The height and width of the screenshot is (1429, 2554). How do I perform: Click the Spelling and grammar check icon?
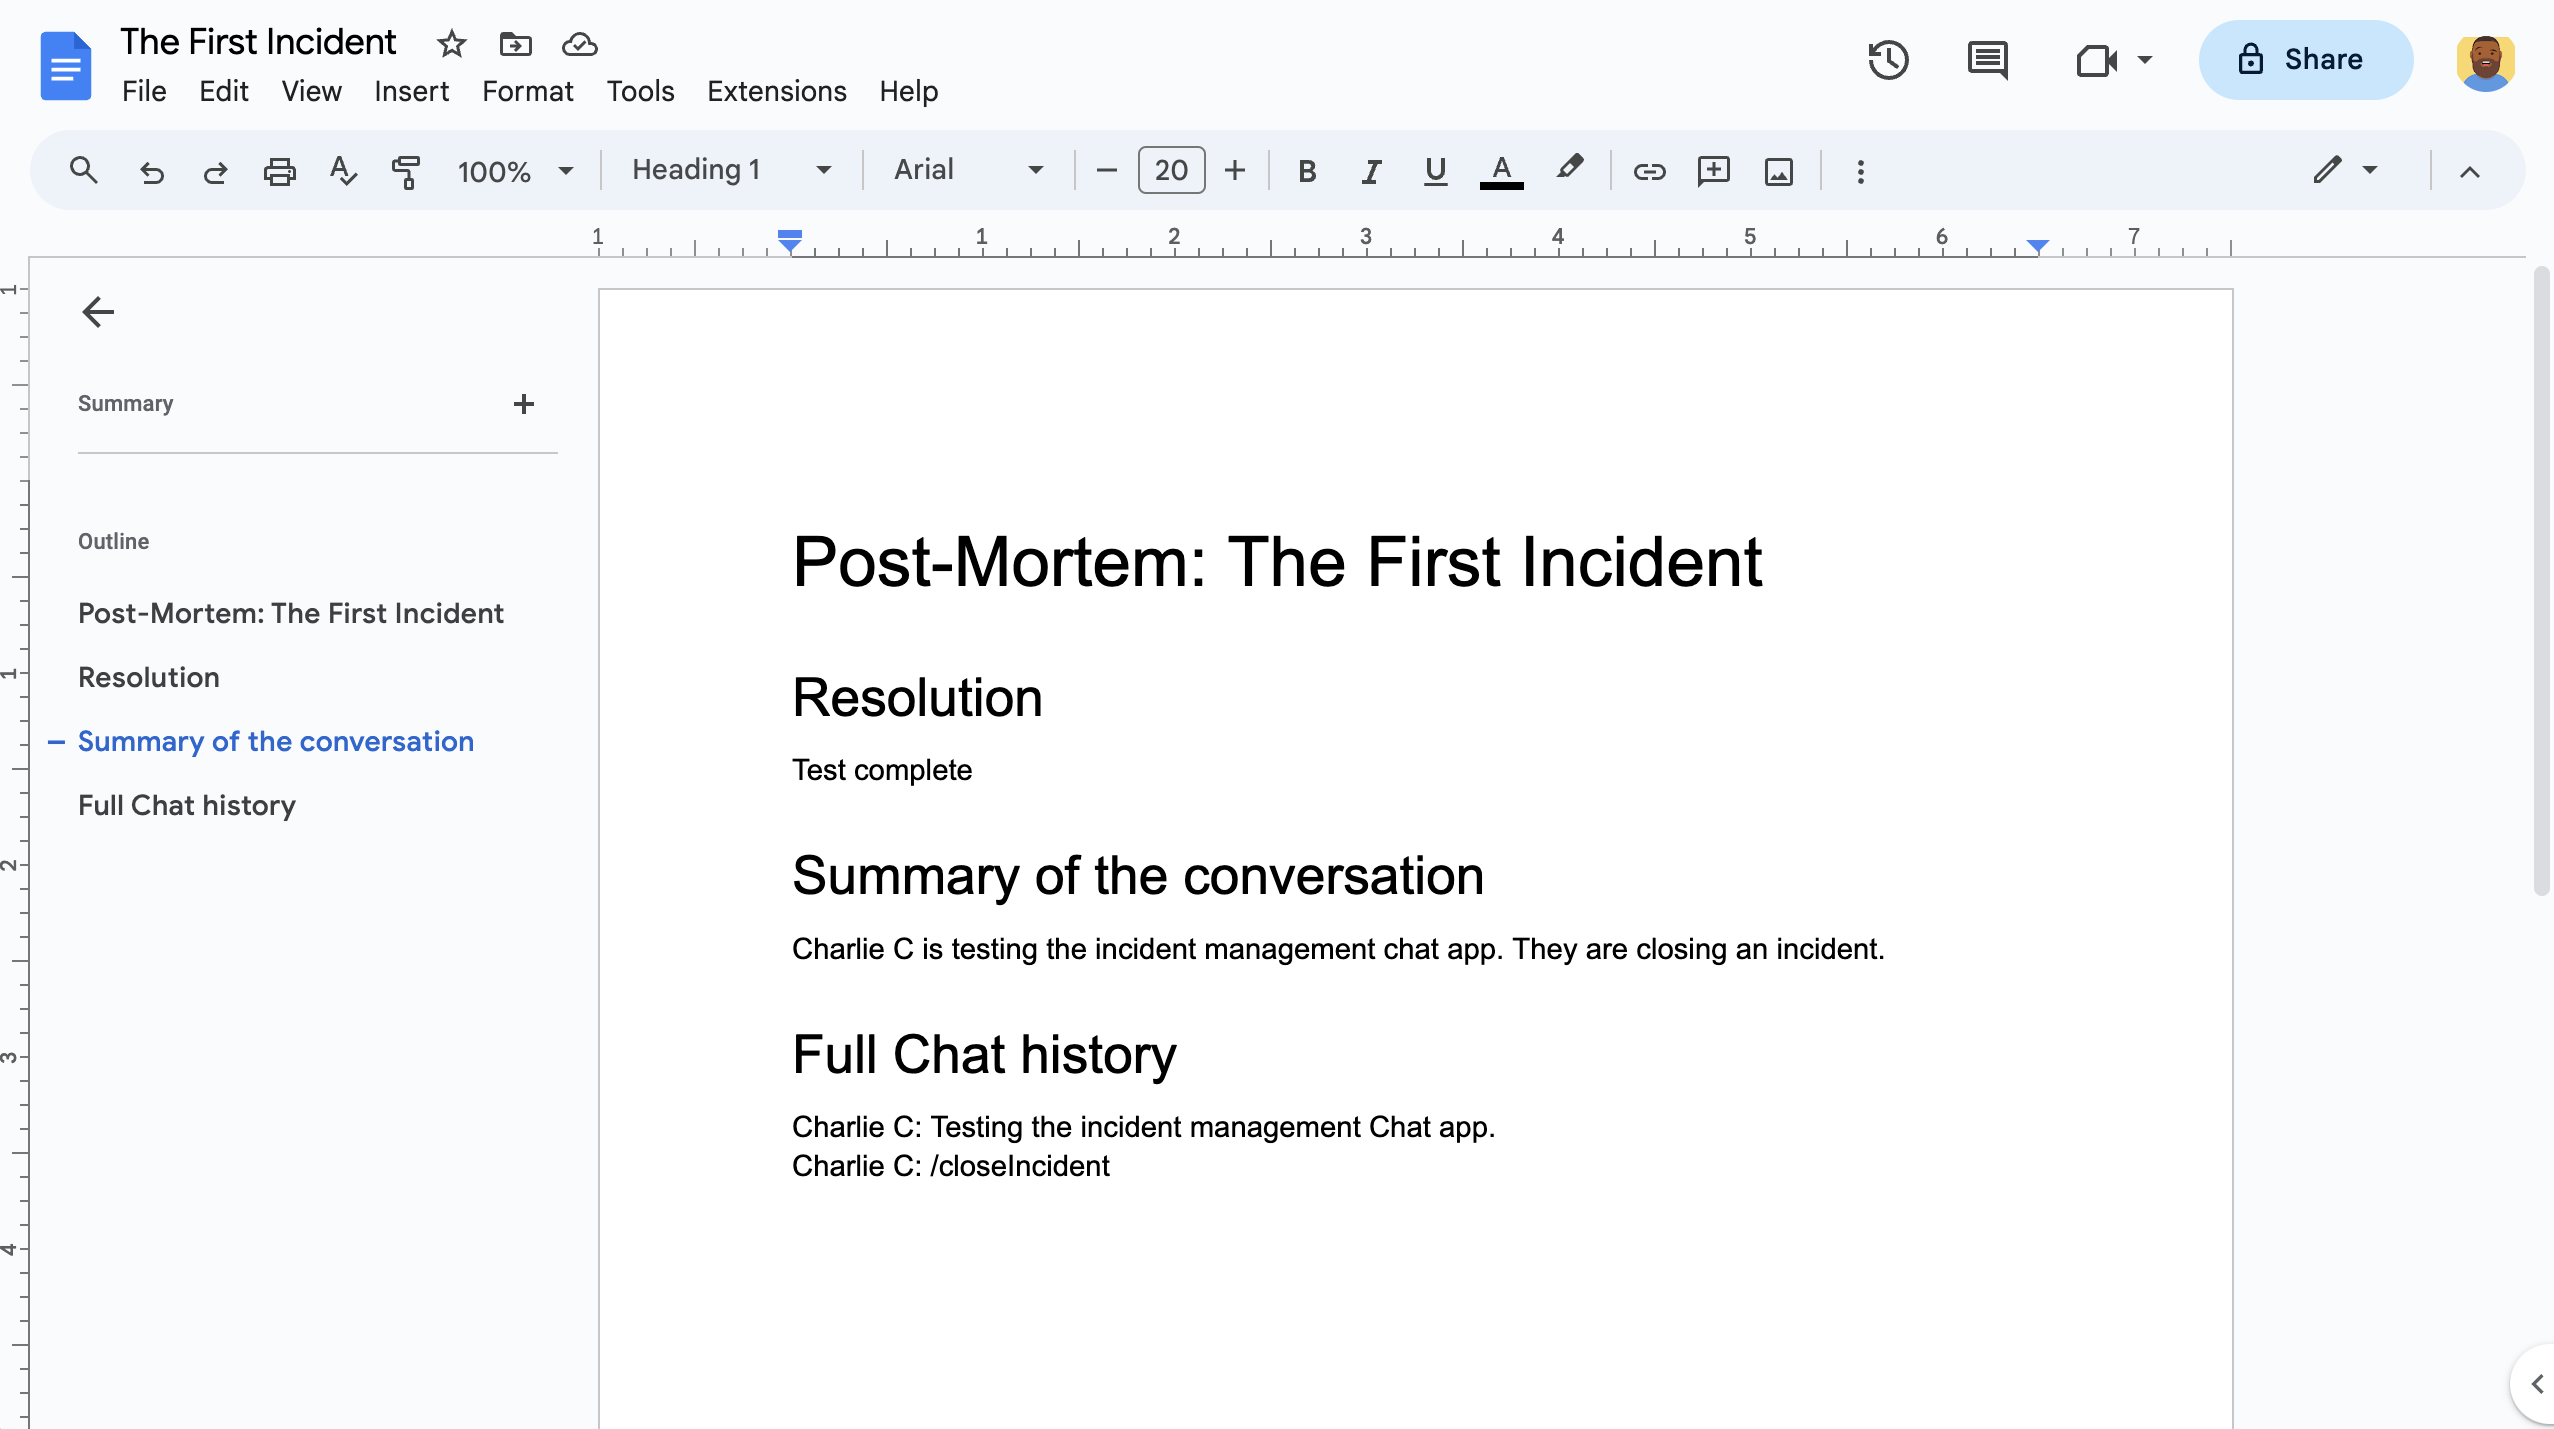tap(346, 170)
